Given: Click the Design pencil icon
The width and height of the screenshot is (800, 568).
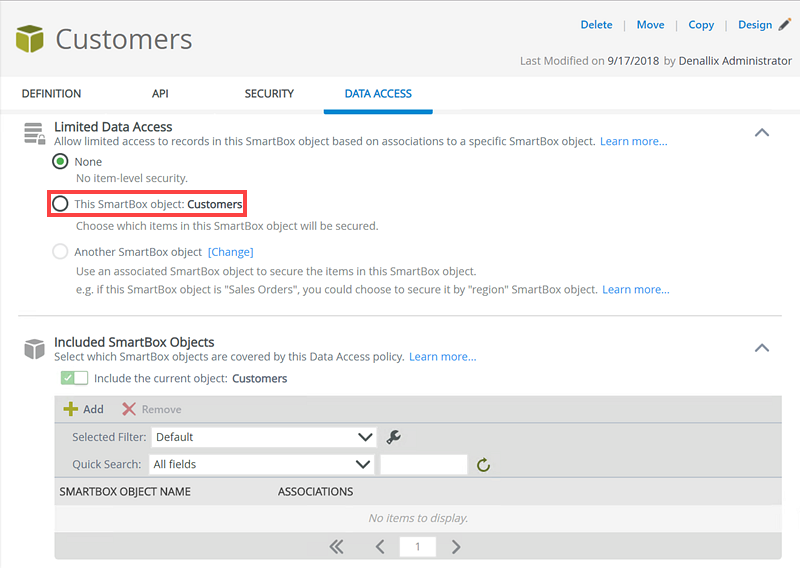Looking at the screenshot, I should (x=785, y=25).
